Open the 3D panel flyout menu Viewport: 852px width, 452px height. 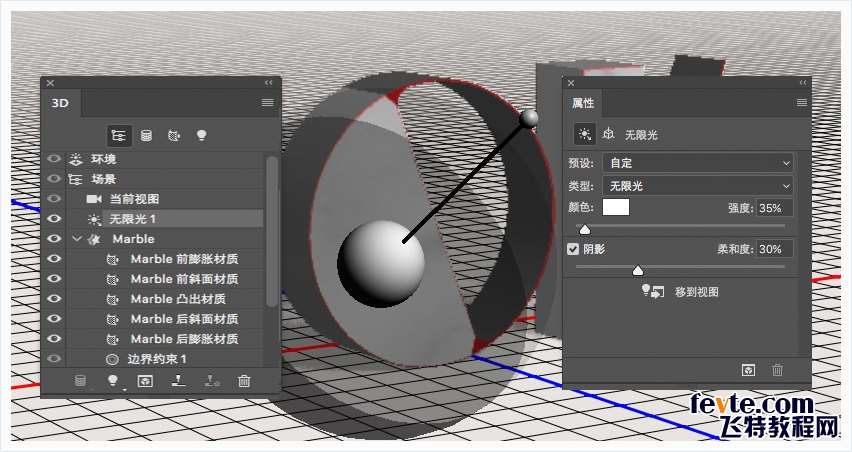(x=267, y=102)
